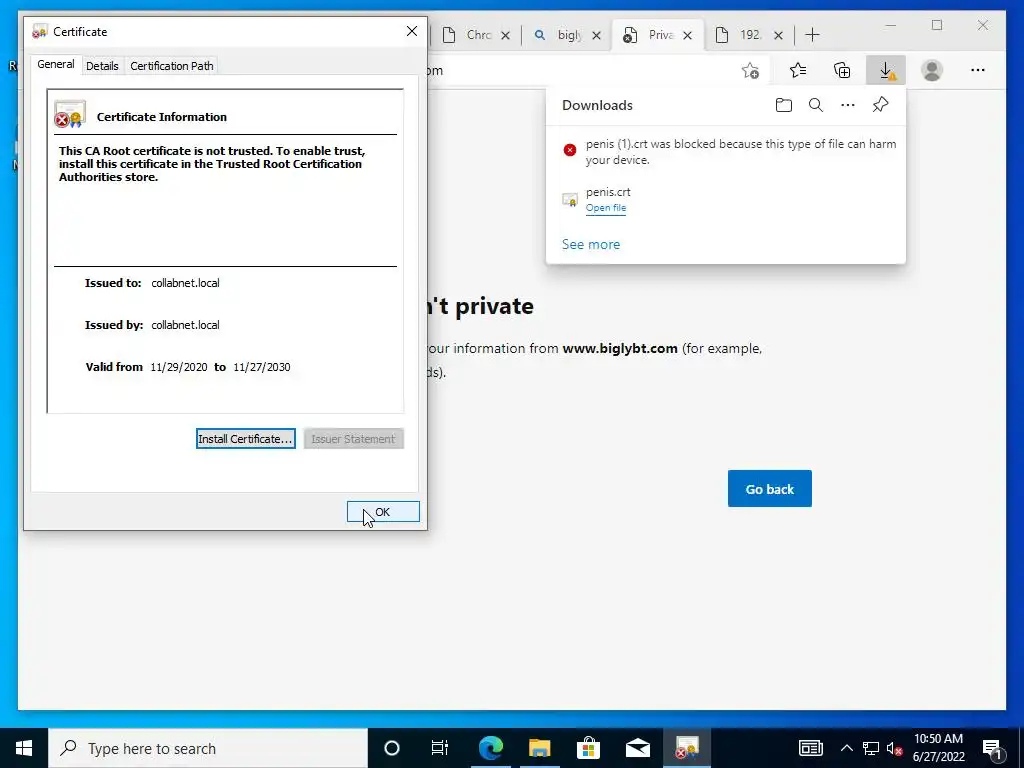Viewport: 1024px width, 768px height.
Task: Close the bigly search tab
Action: coord(596,35)
